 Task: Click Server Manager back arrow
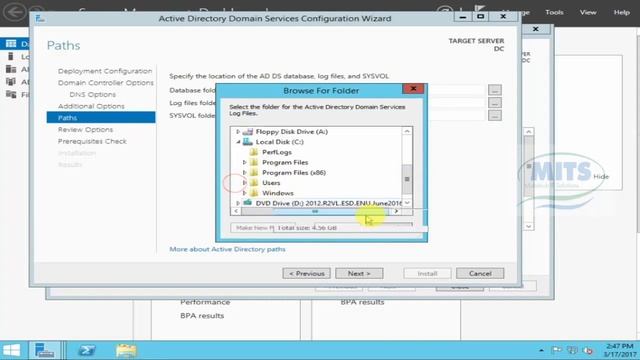(x=14, y=12)
